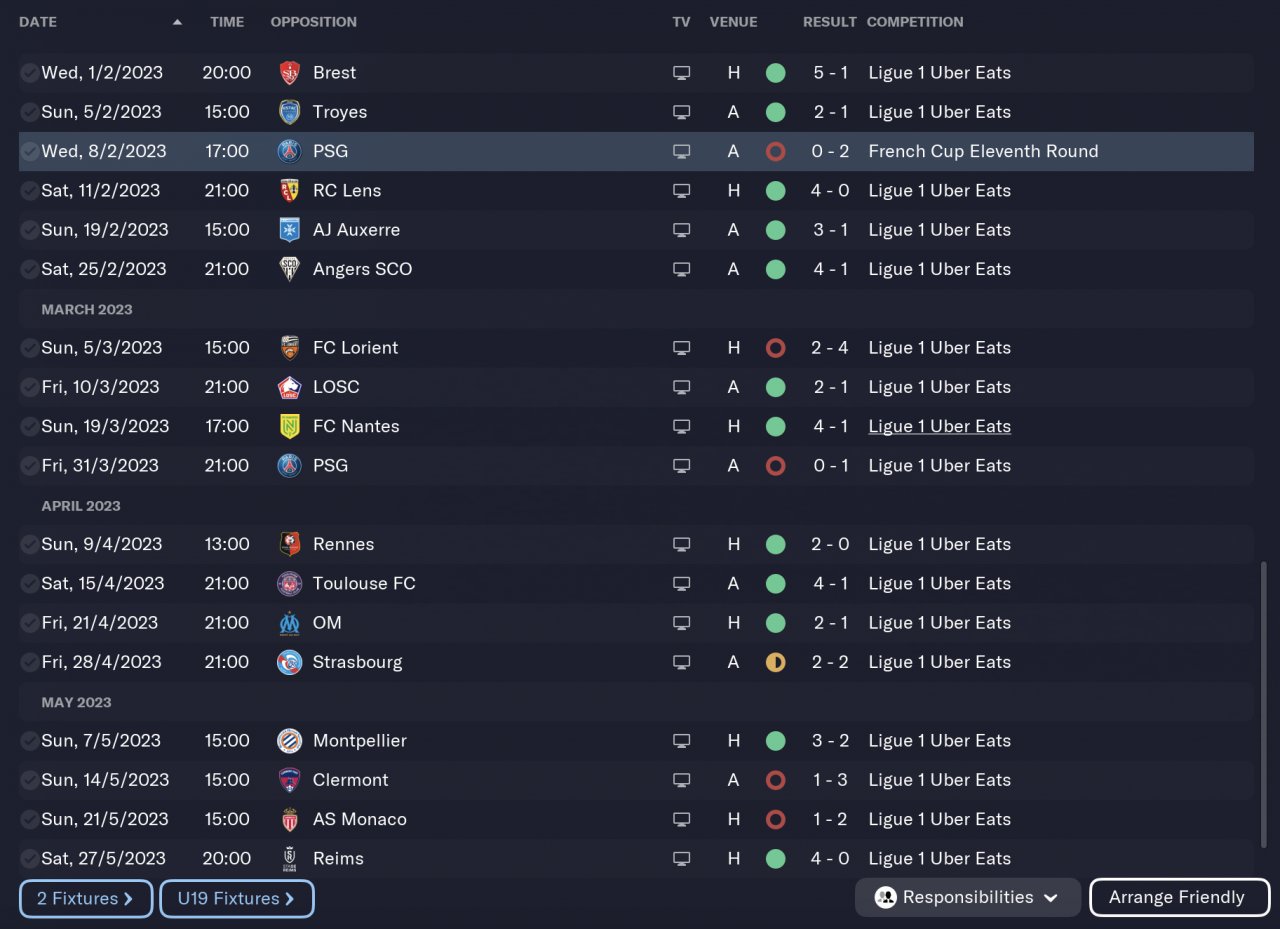Click the red loss indicator for Clermont
1280x929 pixels.
pyautogui.click(x=775, y=780)
